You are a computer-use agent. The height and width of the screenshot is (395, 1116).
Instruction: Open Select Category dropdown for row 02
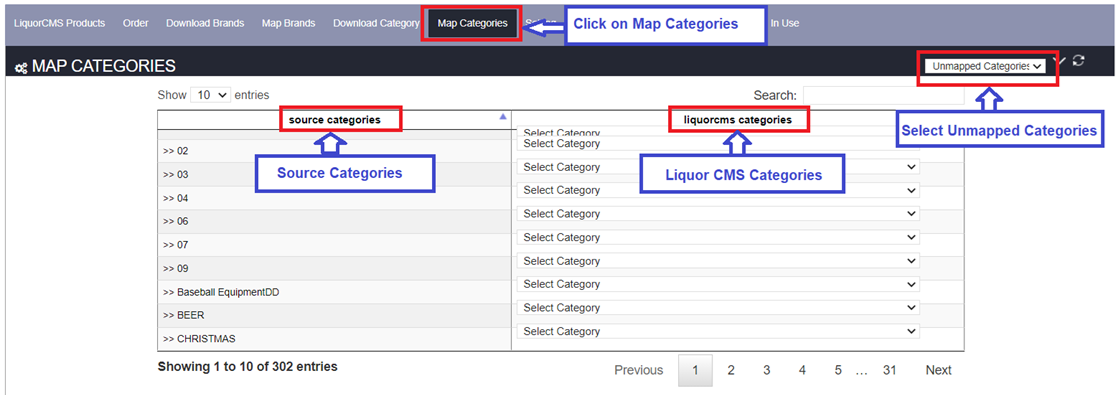tap(718, 144)
